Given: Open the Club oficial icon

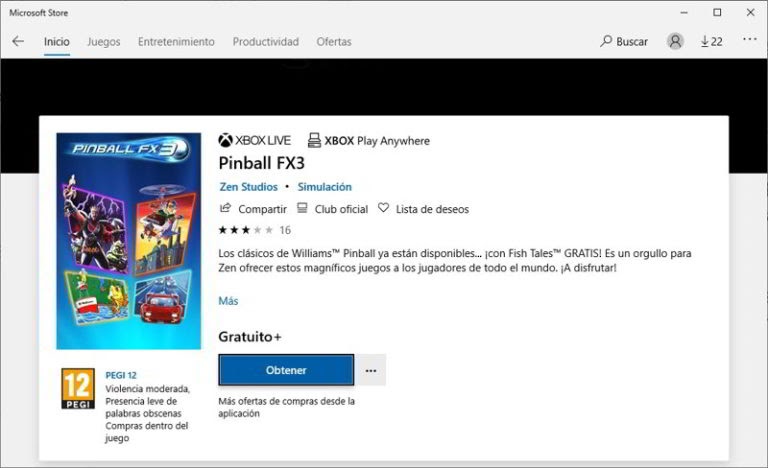Looking at the screenshot, I should (302, 208).
